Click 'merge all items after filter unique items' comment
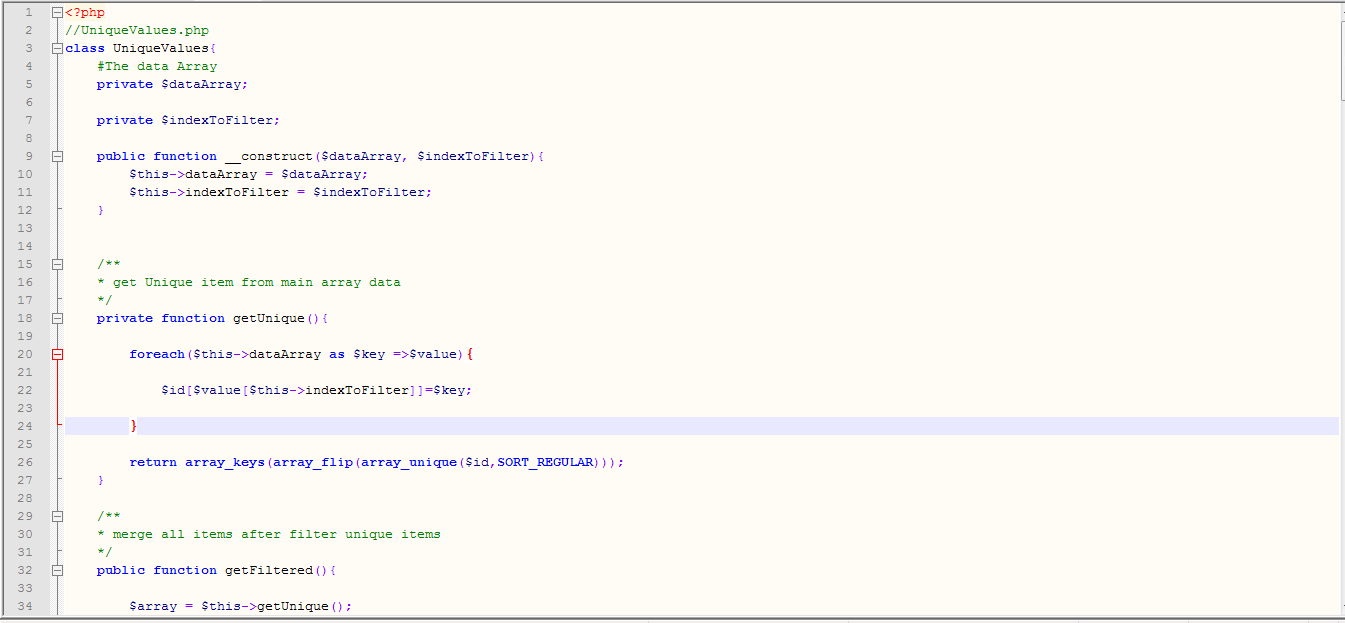1345x623 pixels. [277, 534]
